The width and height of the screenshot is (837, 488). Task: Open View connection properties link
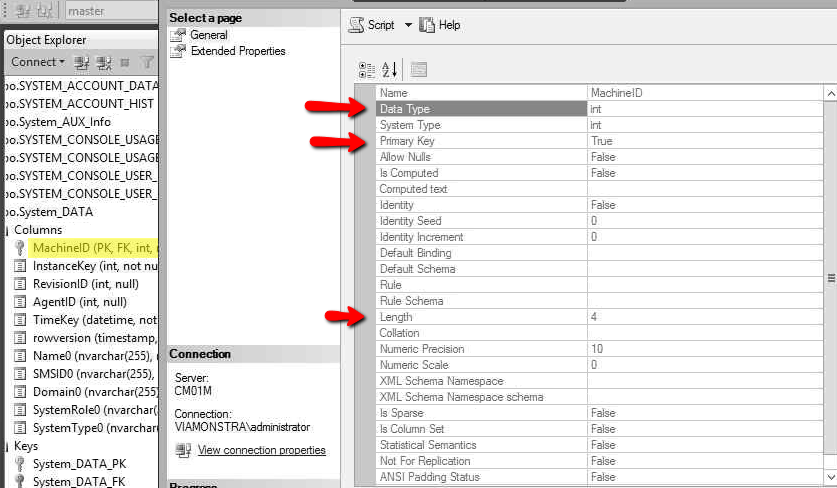point(261,450)
